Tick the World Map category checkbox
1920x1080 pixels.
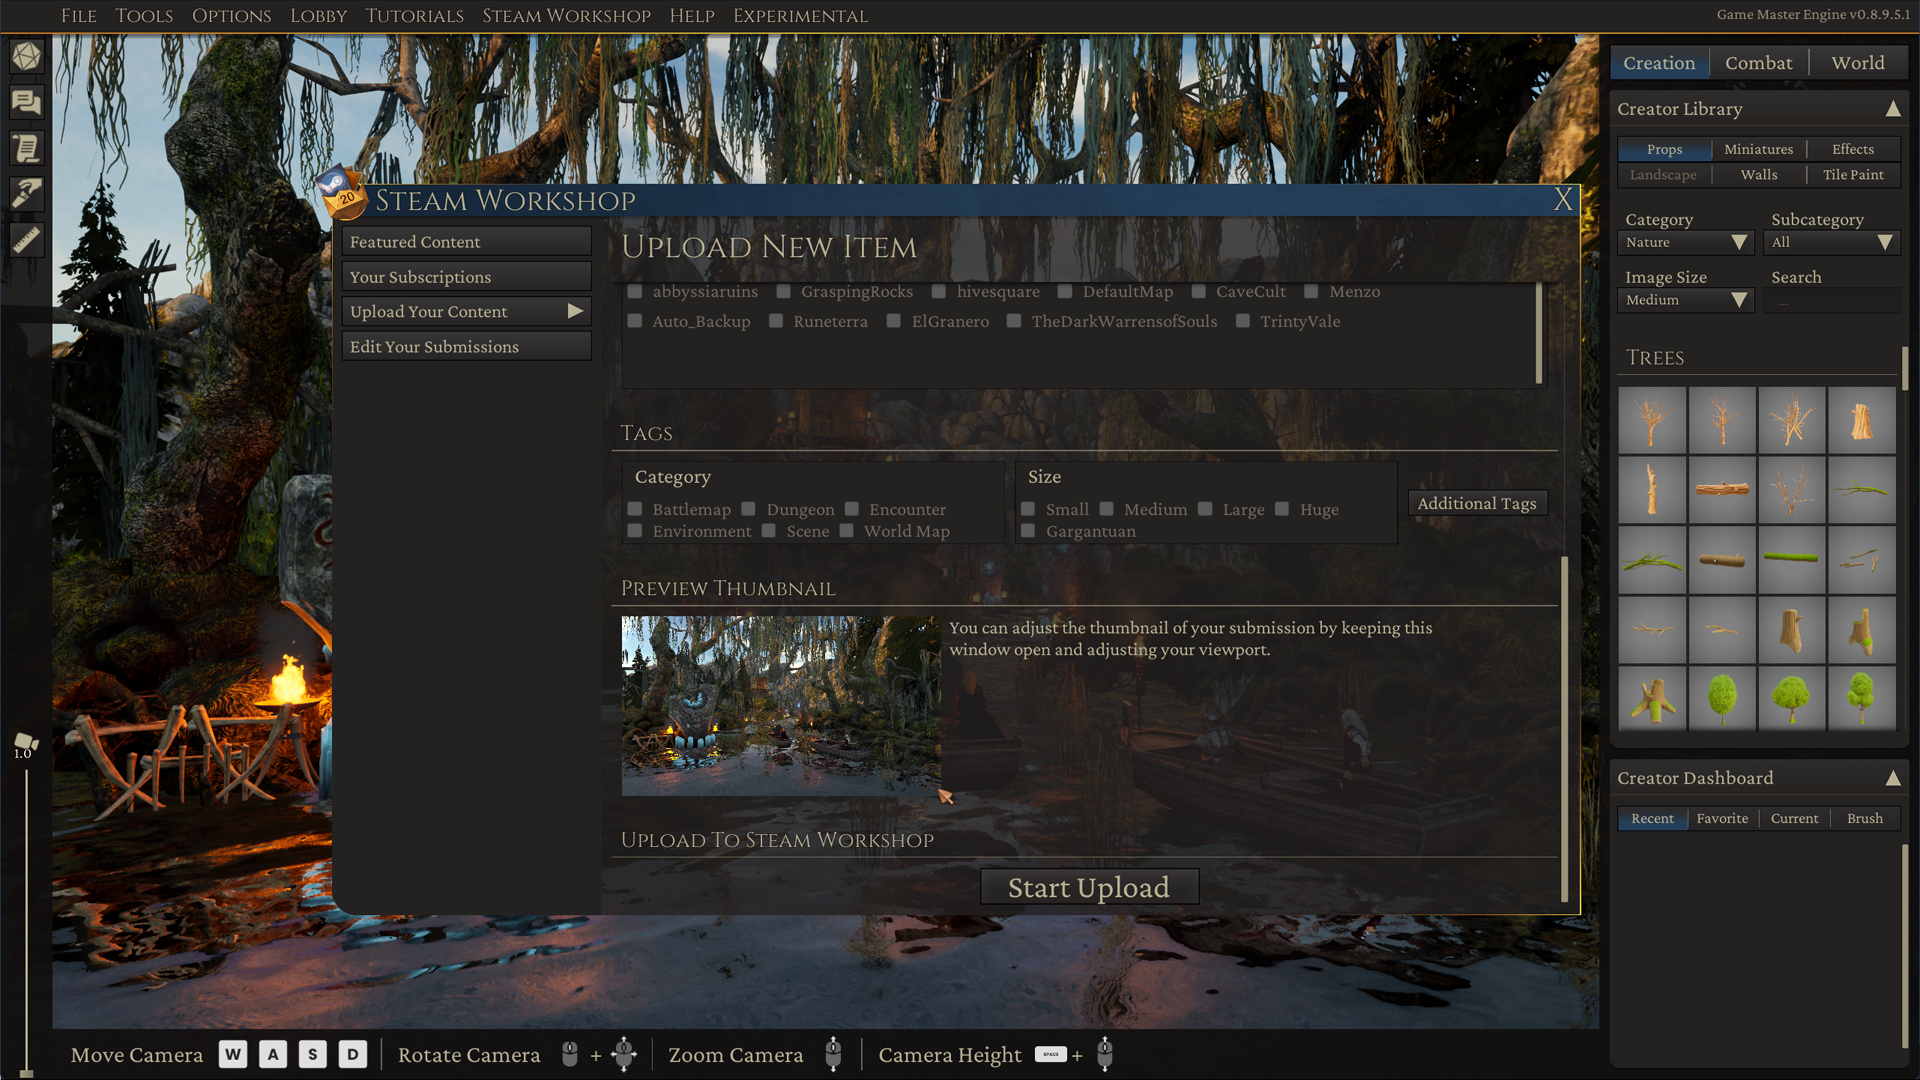[847, 531]
